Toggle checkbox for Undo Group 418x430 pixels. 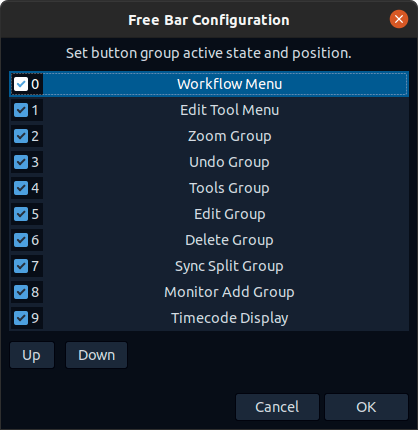click(21, 162)
